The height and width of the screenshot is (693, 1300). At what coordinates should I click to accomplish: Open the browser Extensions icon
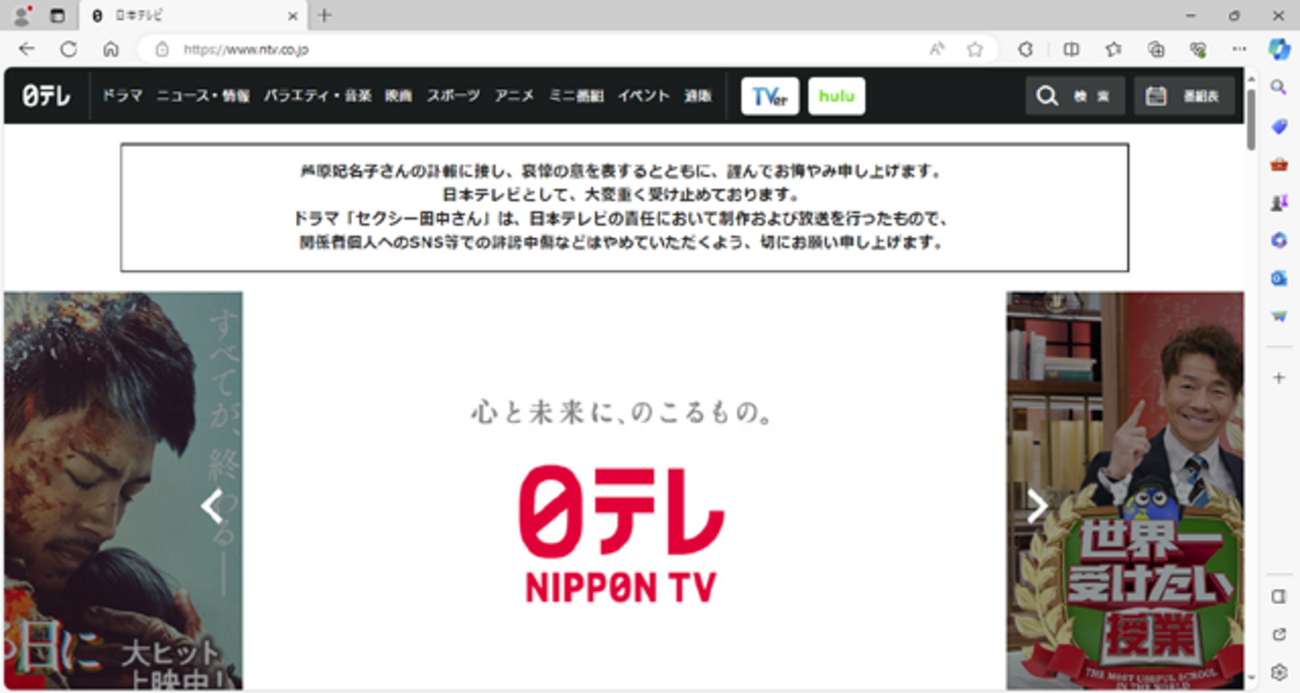point(1025,49)
